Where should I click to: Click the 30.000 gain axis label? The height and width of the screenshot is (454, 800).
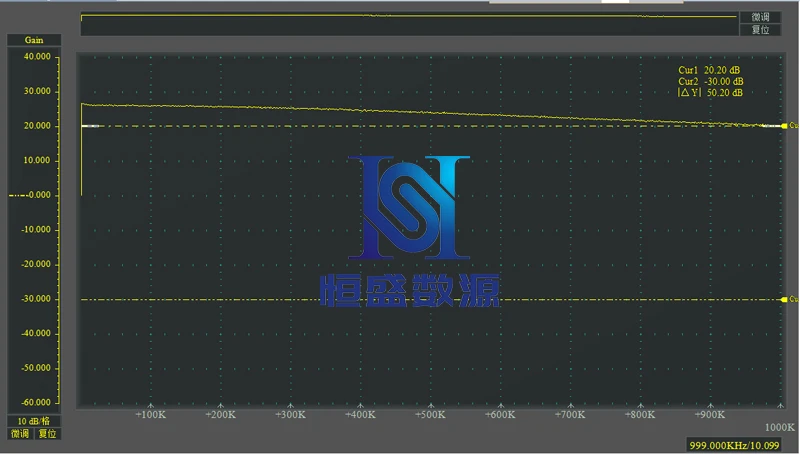pyautogui.click(x=37, y=91)
